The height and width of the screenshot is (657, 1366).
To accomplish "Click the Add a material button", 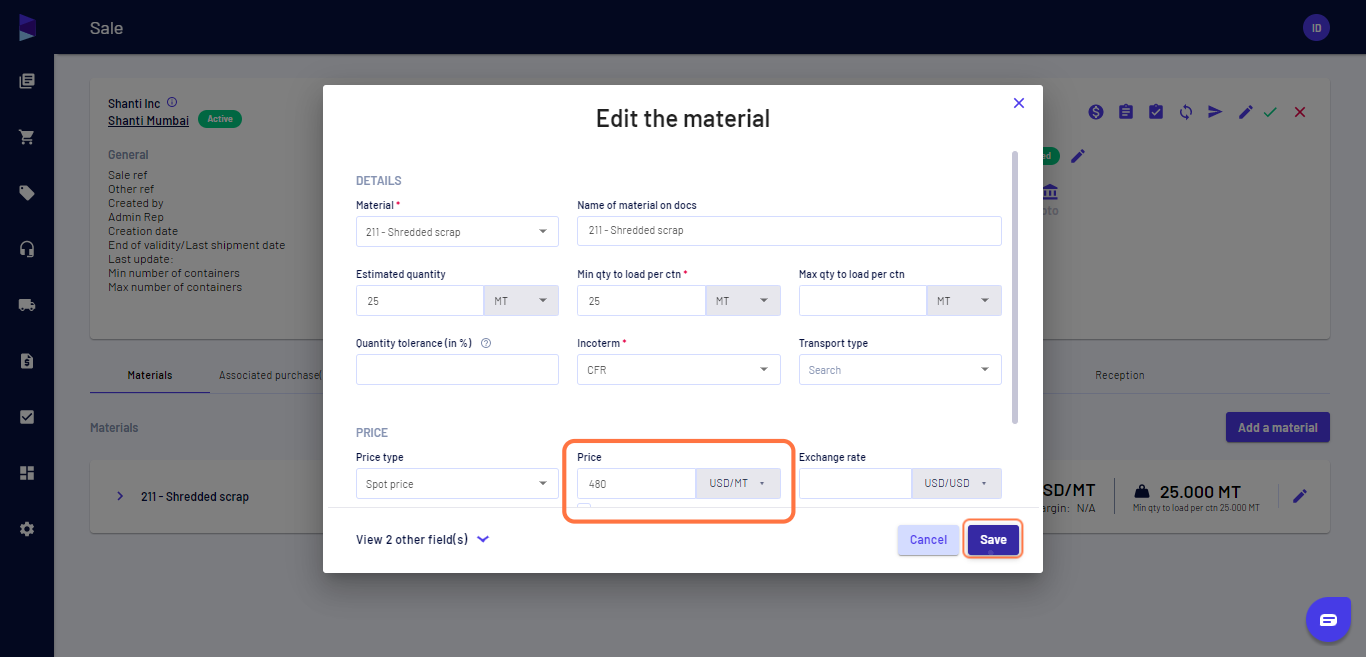I will tap(1278, 427).
